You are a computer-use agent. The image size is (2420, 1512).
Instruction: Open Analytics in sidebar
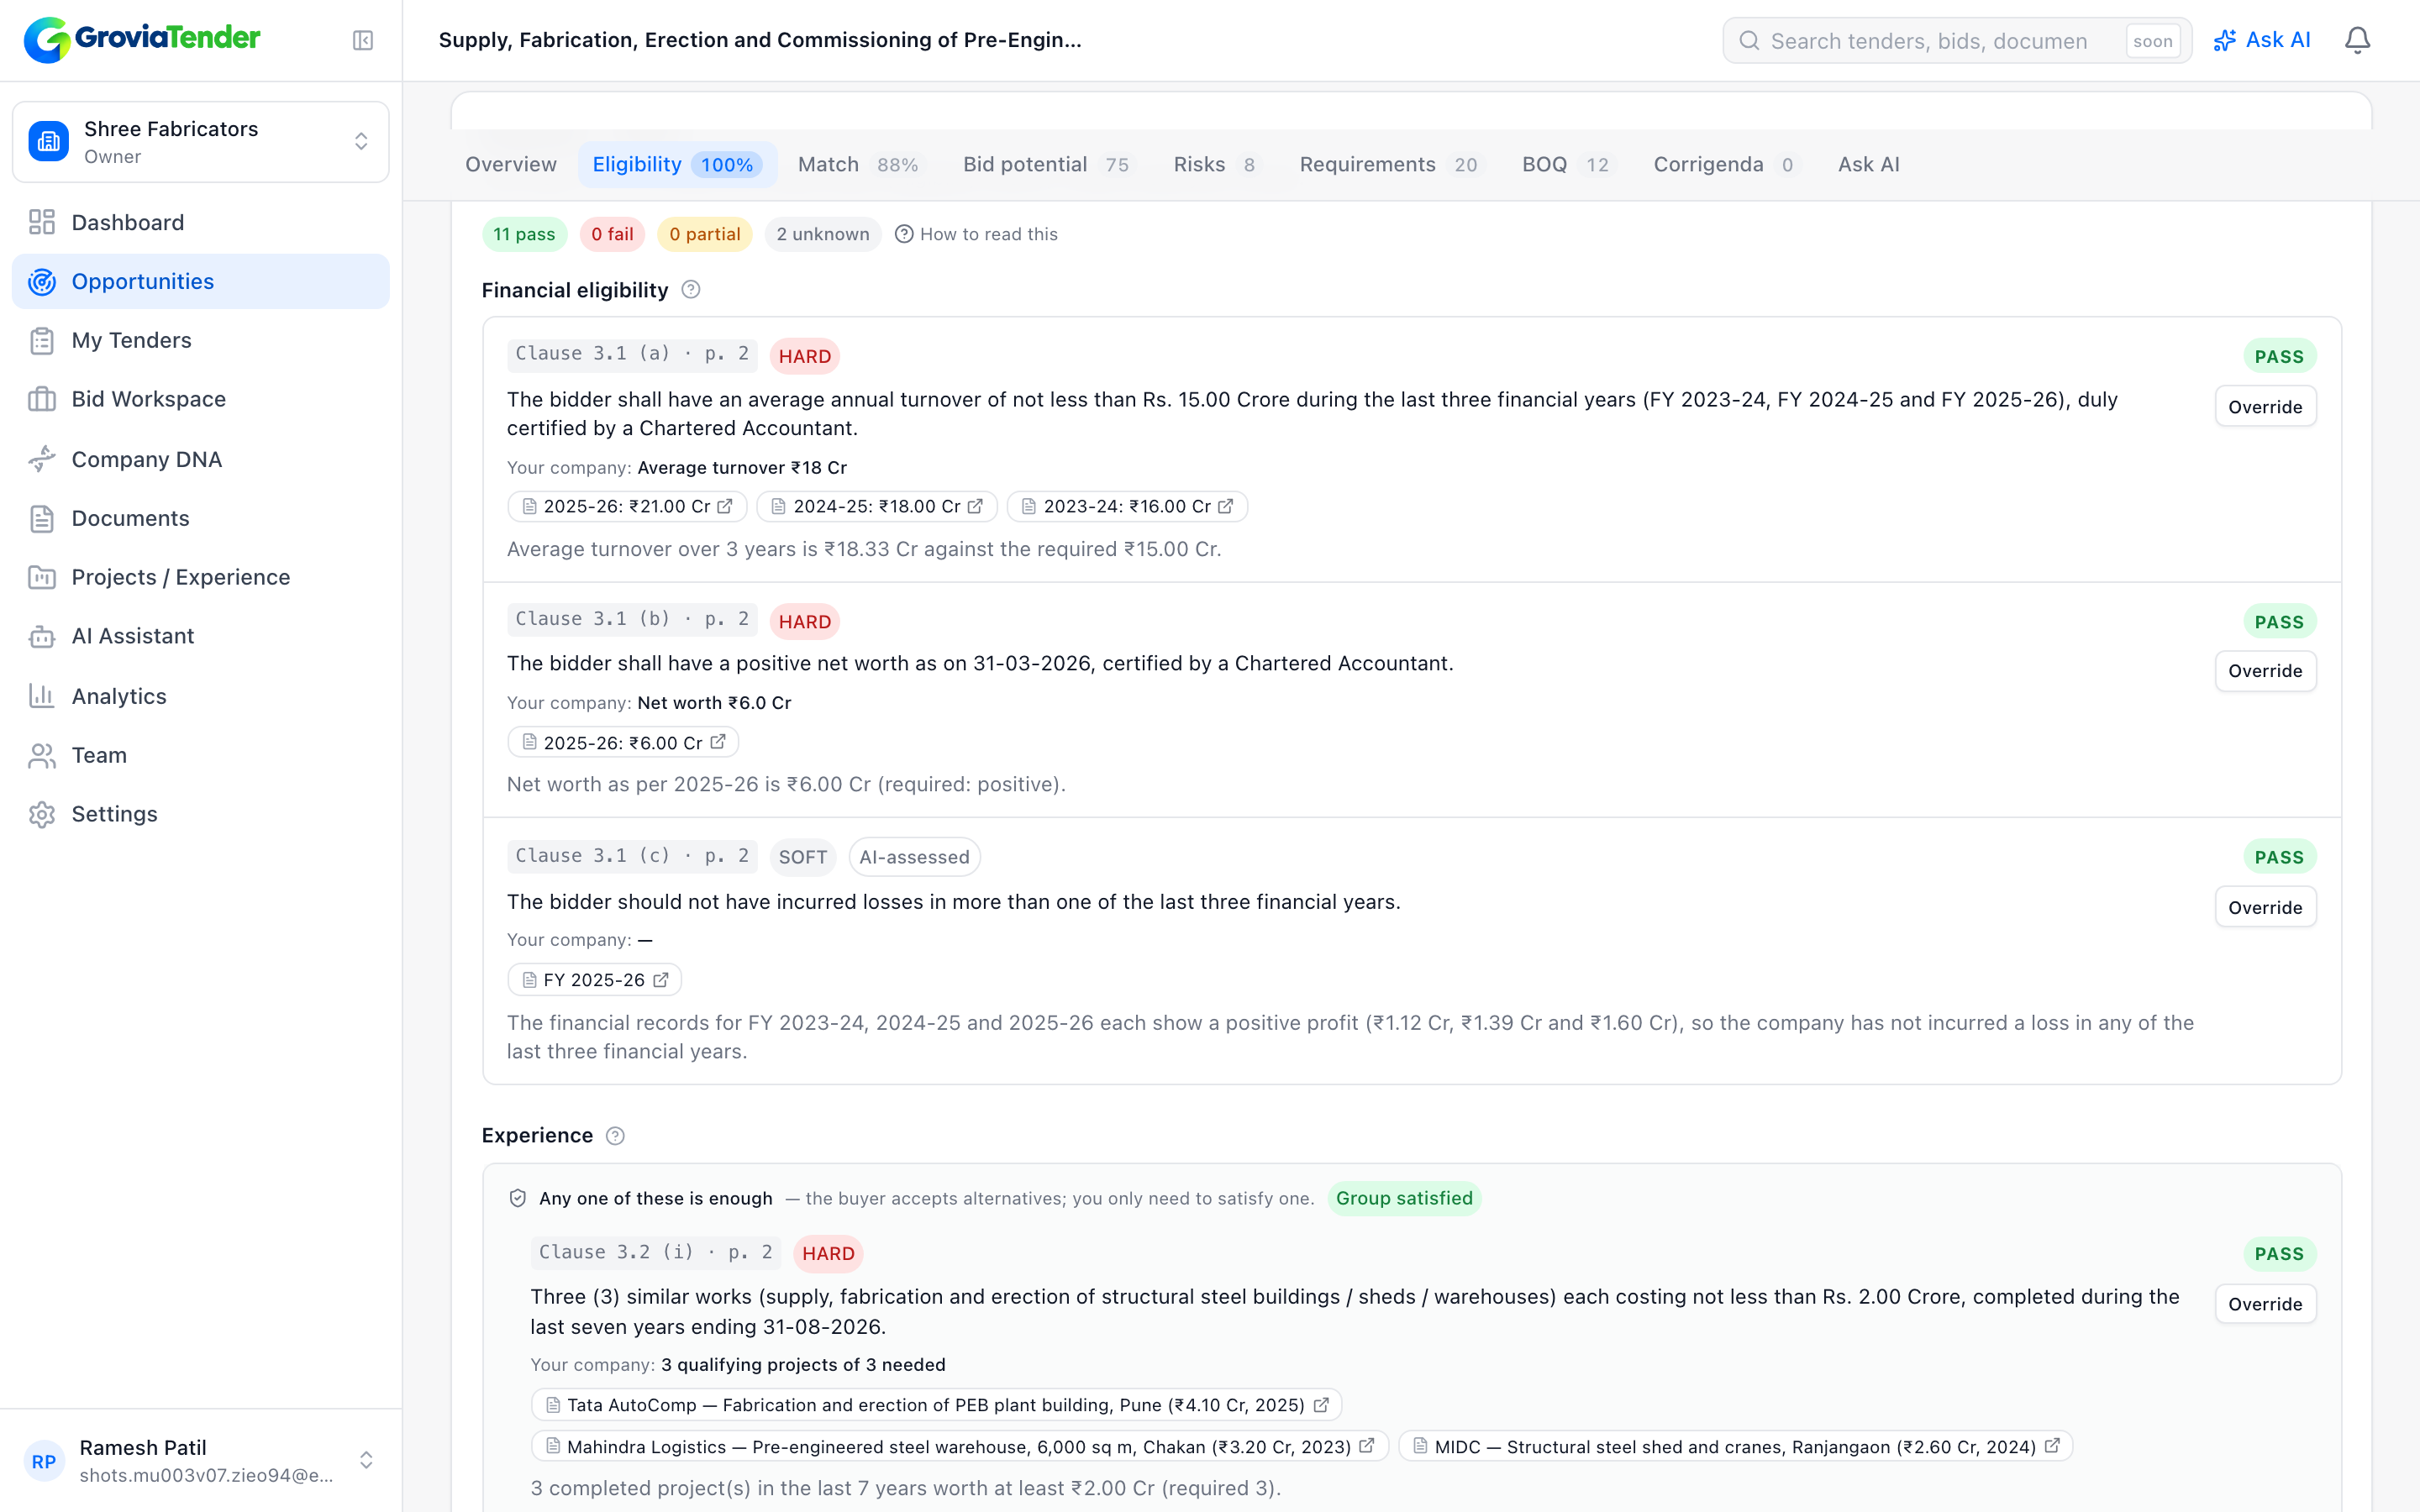(201, 696)
